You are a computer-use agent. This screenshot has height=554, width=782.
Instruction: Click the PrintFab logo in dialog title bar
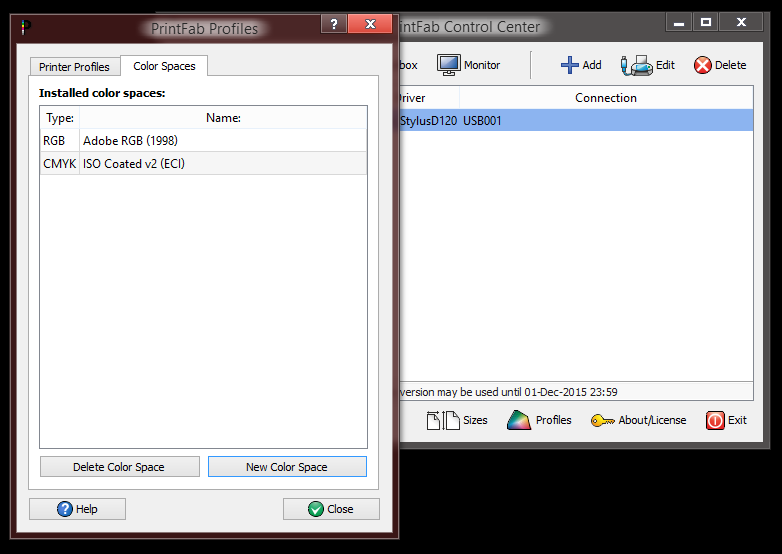point(26,27)
